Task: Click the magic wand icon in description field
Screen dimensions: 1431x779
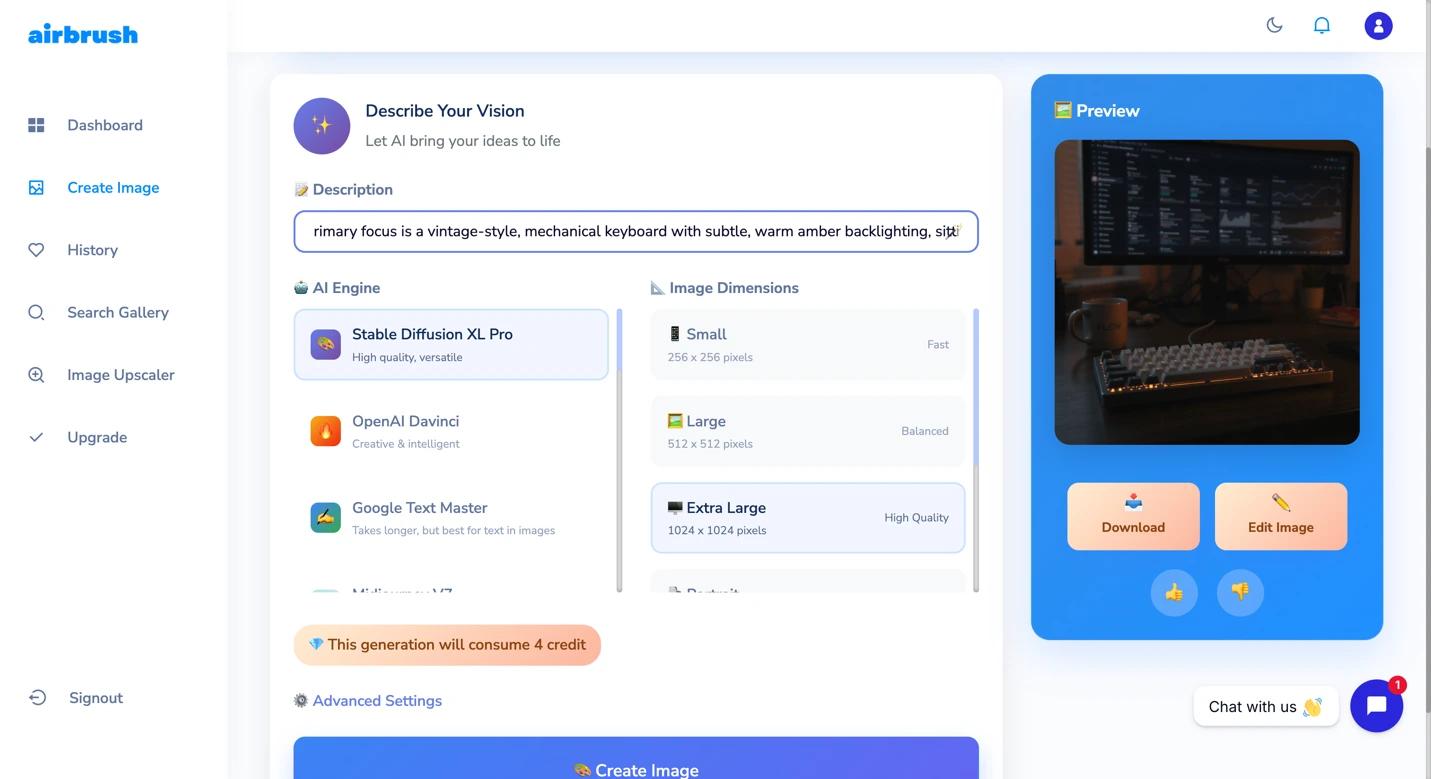Action: (953, 231)
